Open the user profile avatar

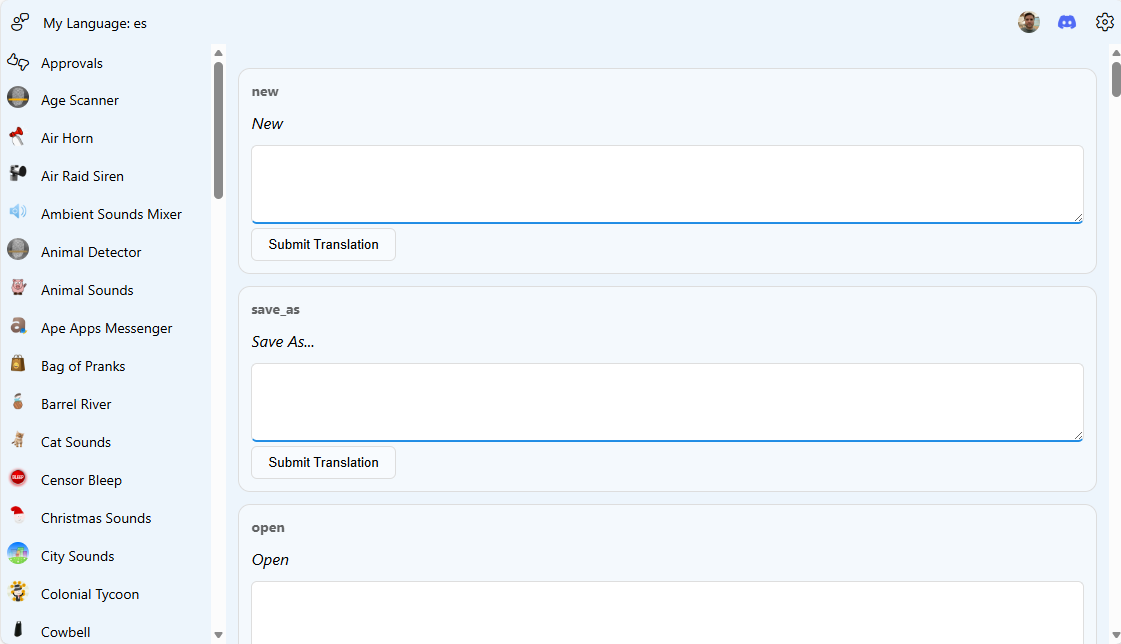coord(1029,22)
